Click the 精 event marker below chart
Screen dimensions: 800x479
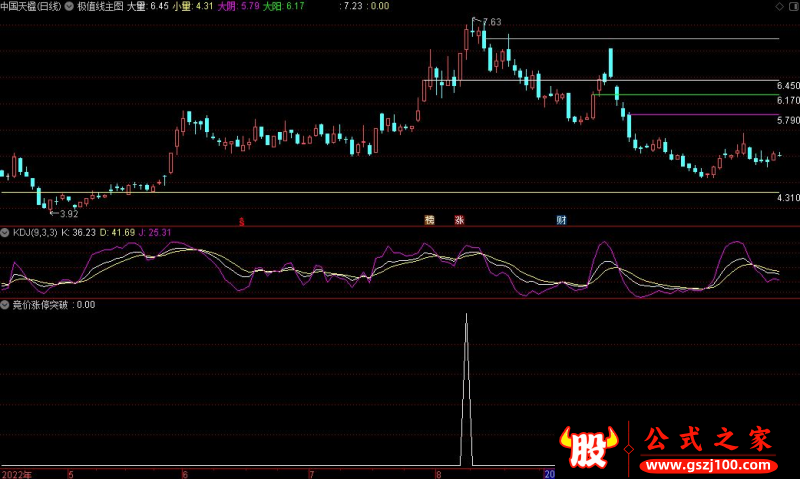tap(429, 220)
